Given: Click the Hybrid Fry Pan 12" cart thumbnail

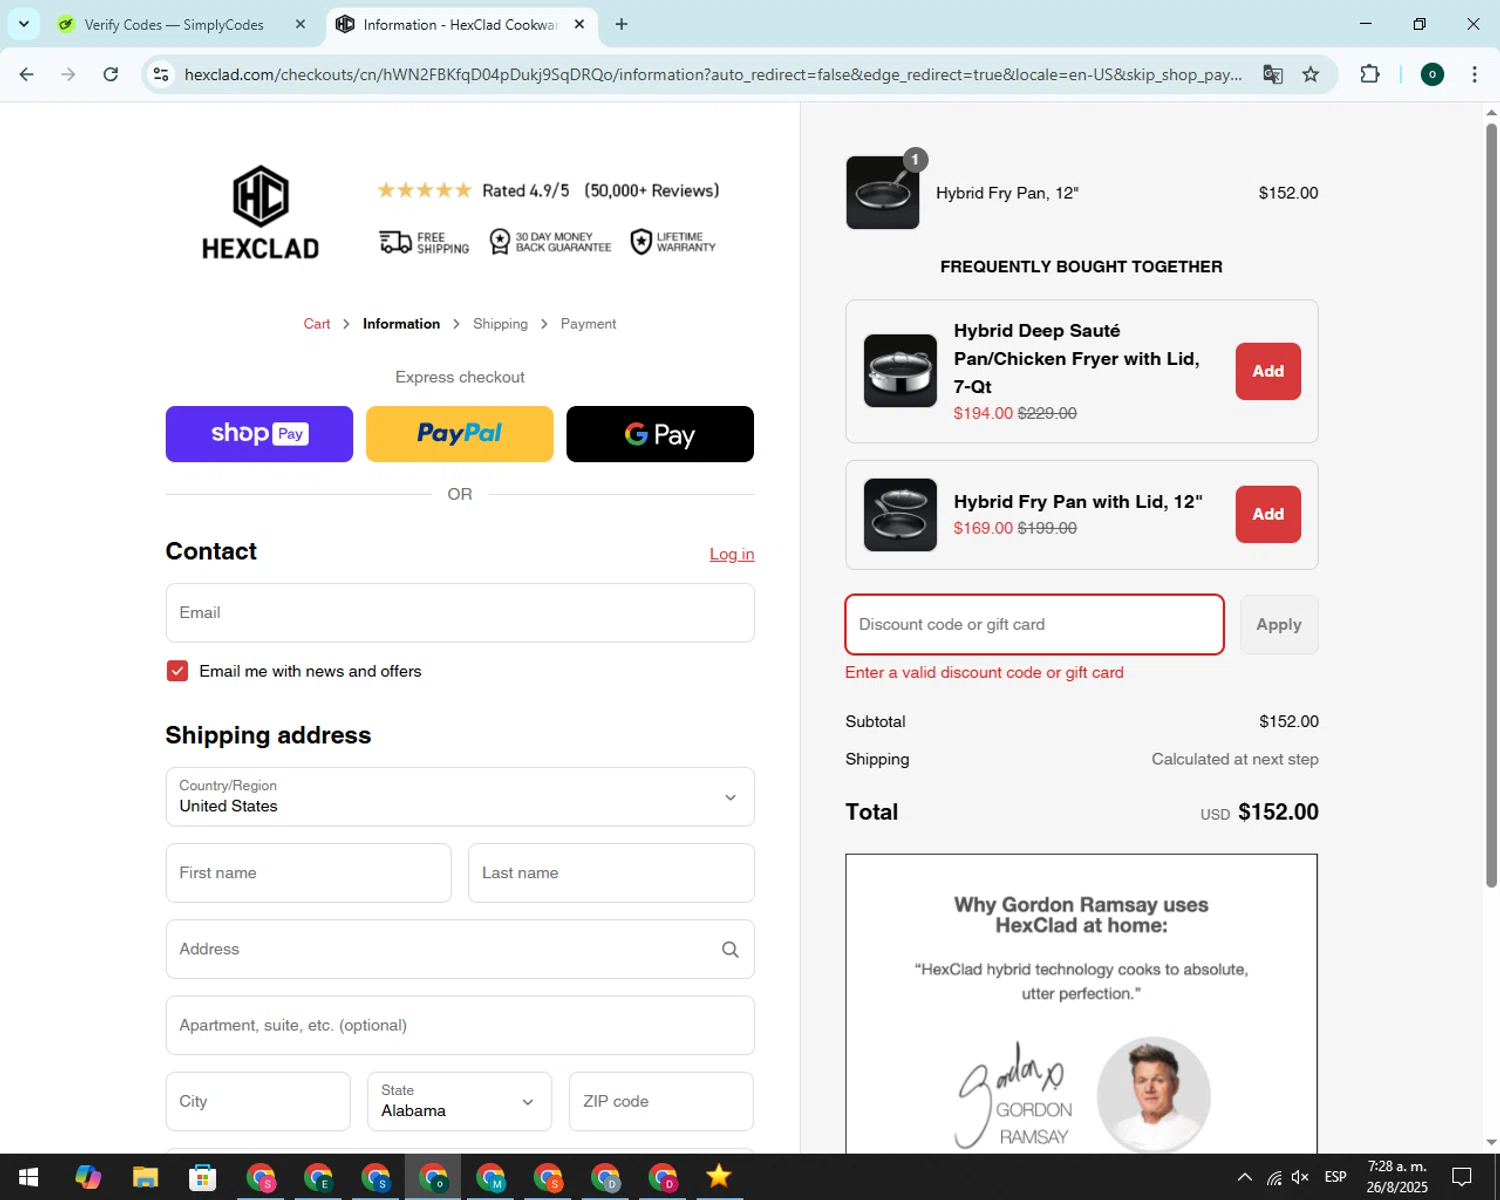Looking at the screenshot, I should pos(882,192).
